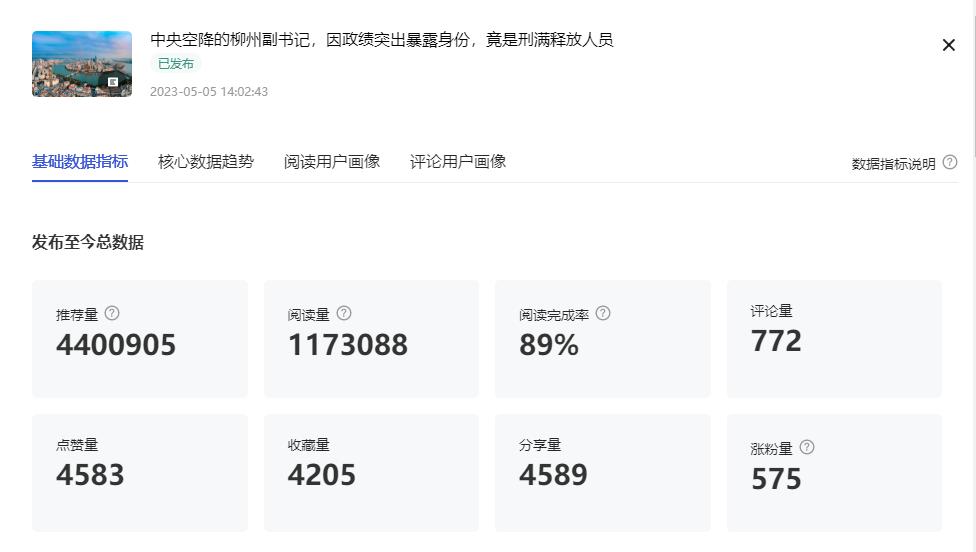Click the 评论量 value 772

[x=776, y=341]
